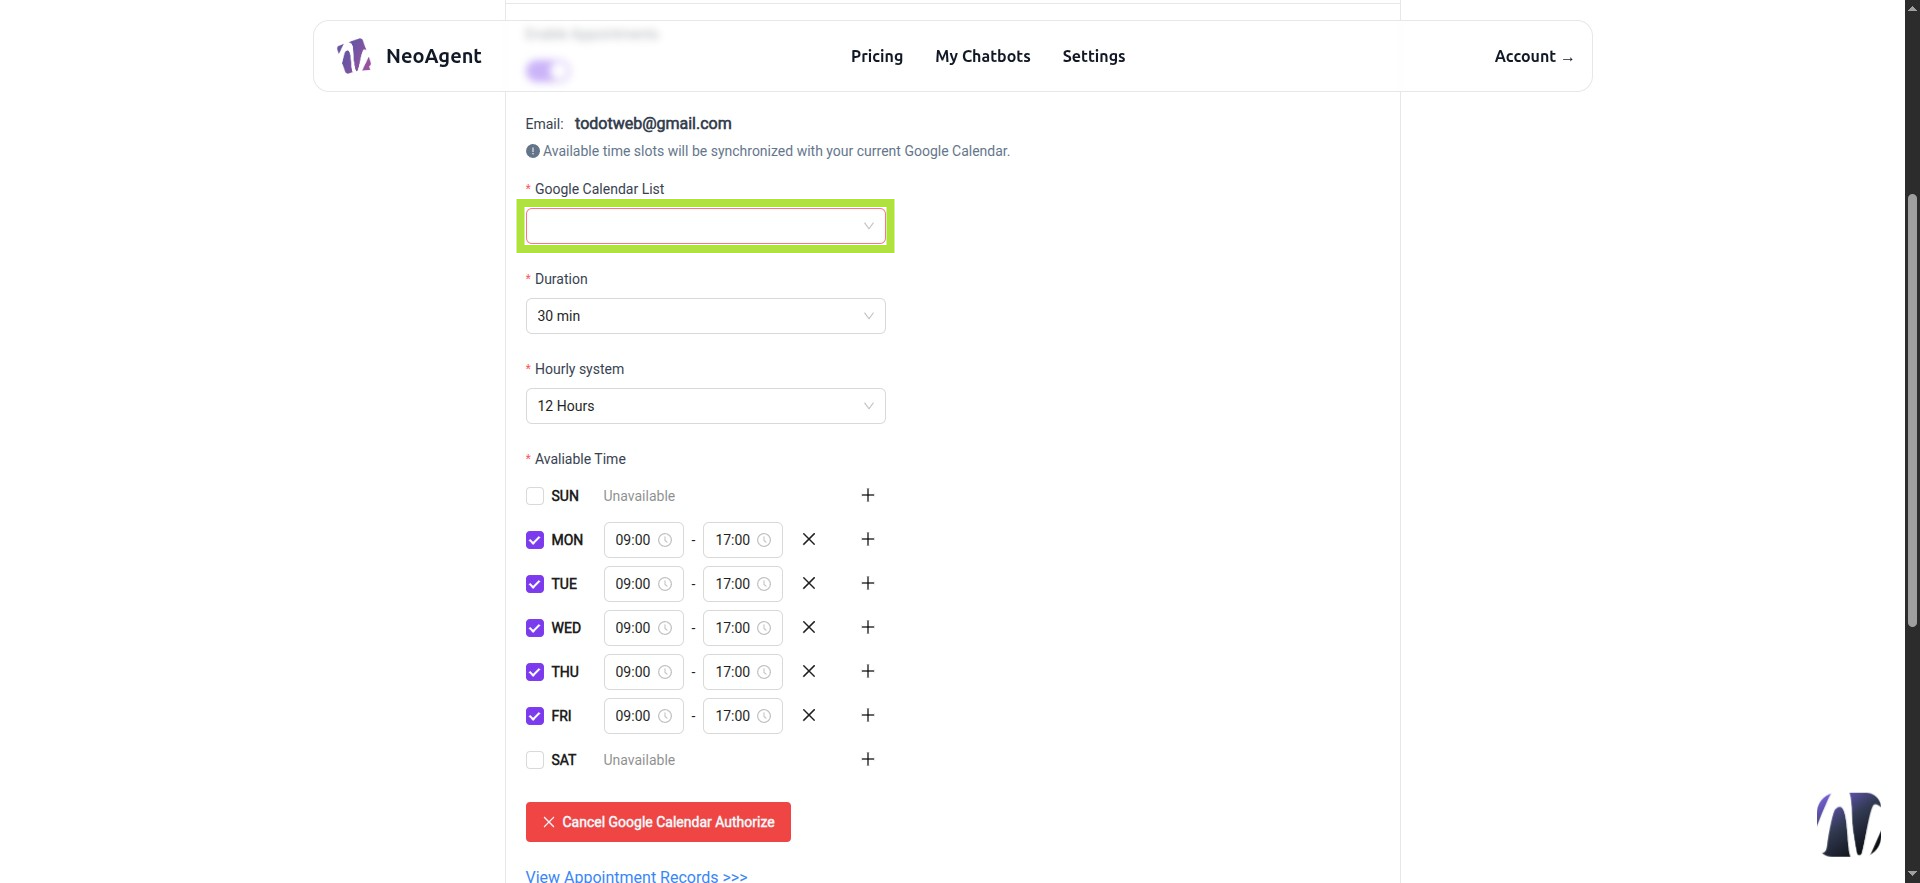1920x883 pixels.
Task: Uncheck the TUE availability checkbox
Action: [535, 584]
